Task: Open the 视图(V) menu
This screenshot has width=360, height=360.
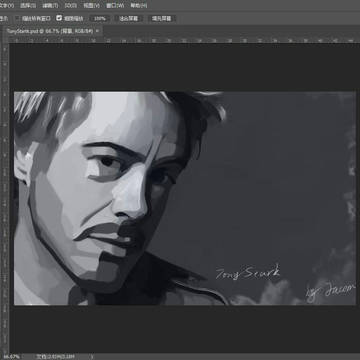Action: (91, 6)
